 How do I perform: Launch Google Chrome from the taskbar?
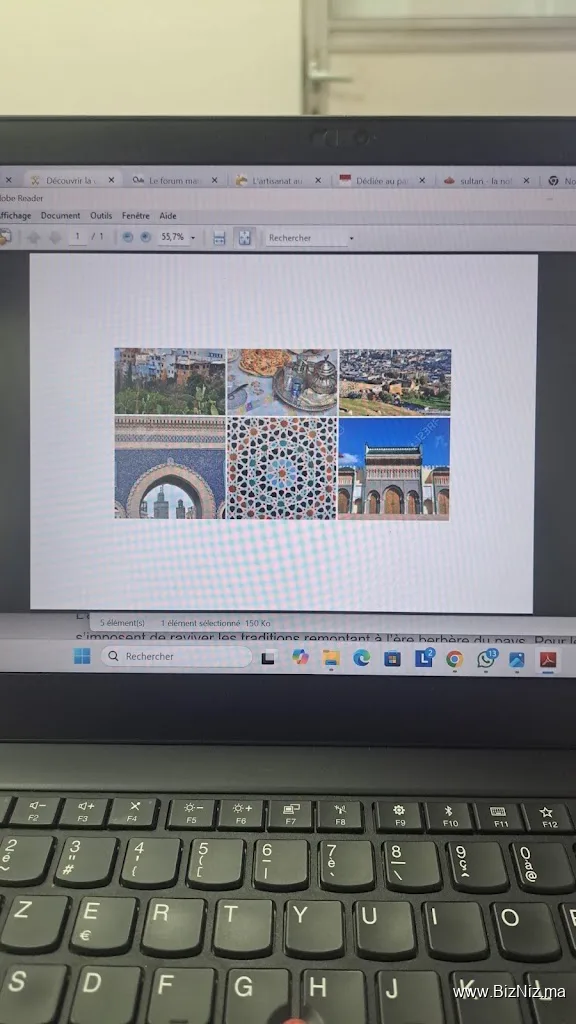[x=455, y=659]
